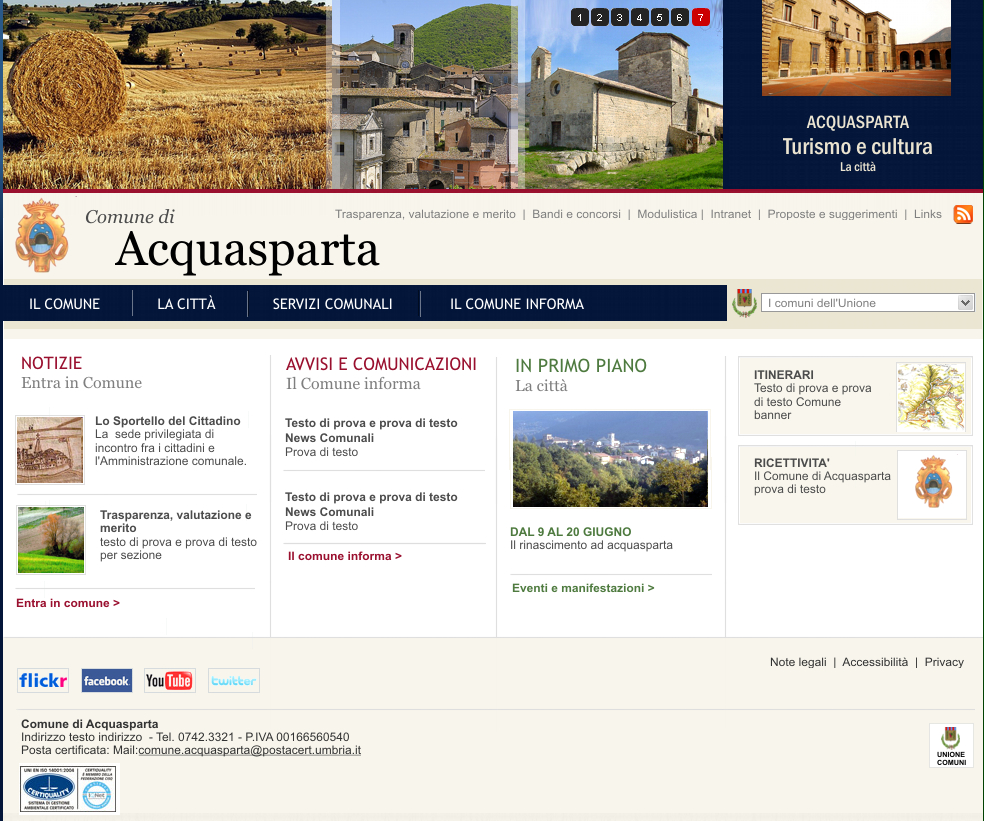Screen dimensions: 984x821
Task: Open 'DAL 9 AL 20 GIUGNO' event title
Action: [x=570, y=532]
